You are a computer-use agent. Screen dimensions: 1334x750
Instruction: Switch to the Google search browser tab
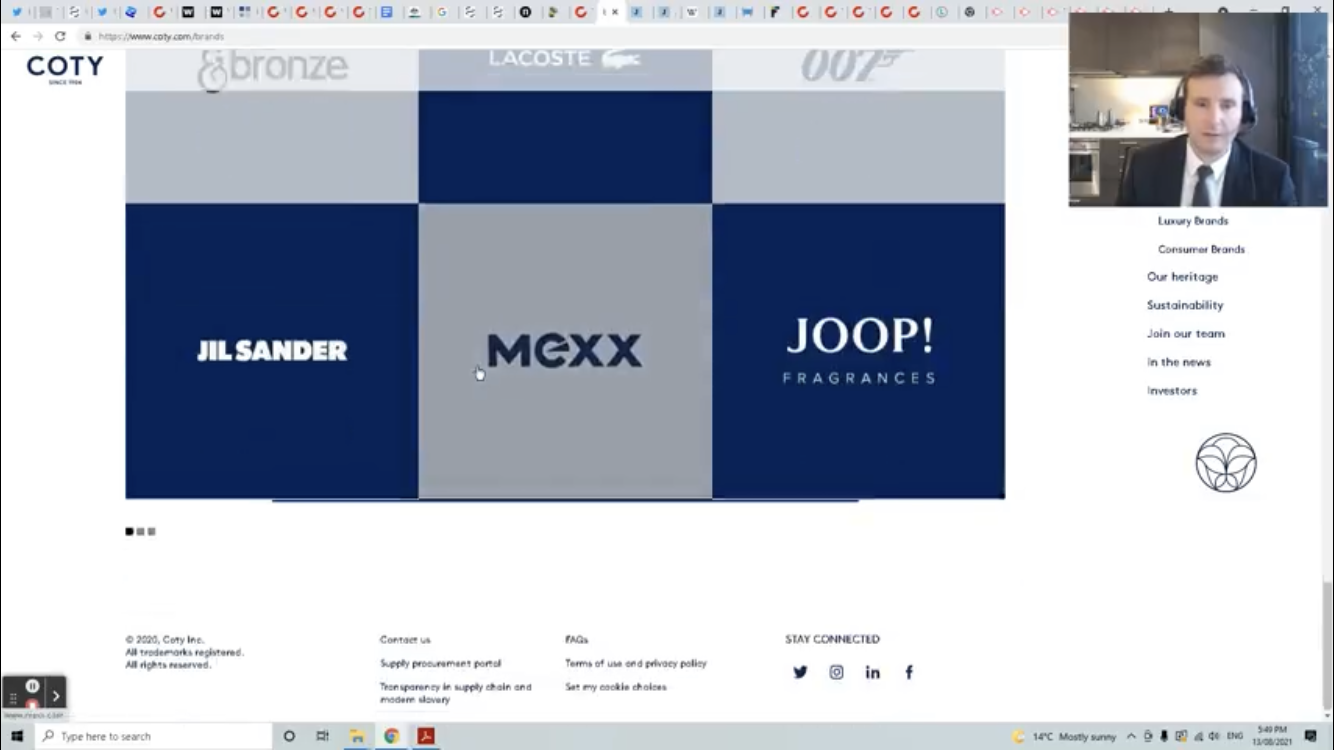point(442,12)
